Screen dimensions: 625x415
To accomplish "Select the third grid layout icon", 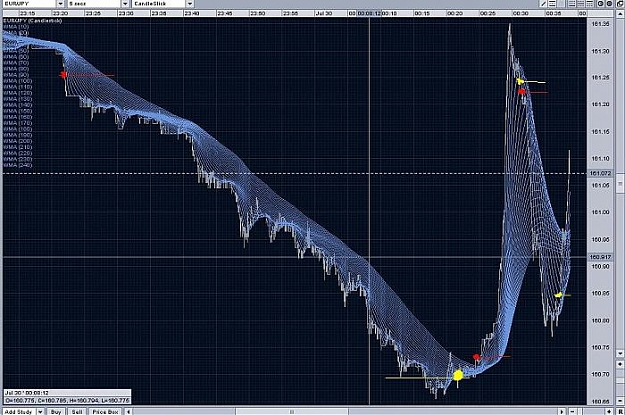I will pos(590,4).
